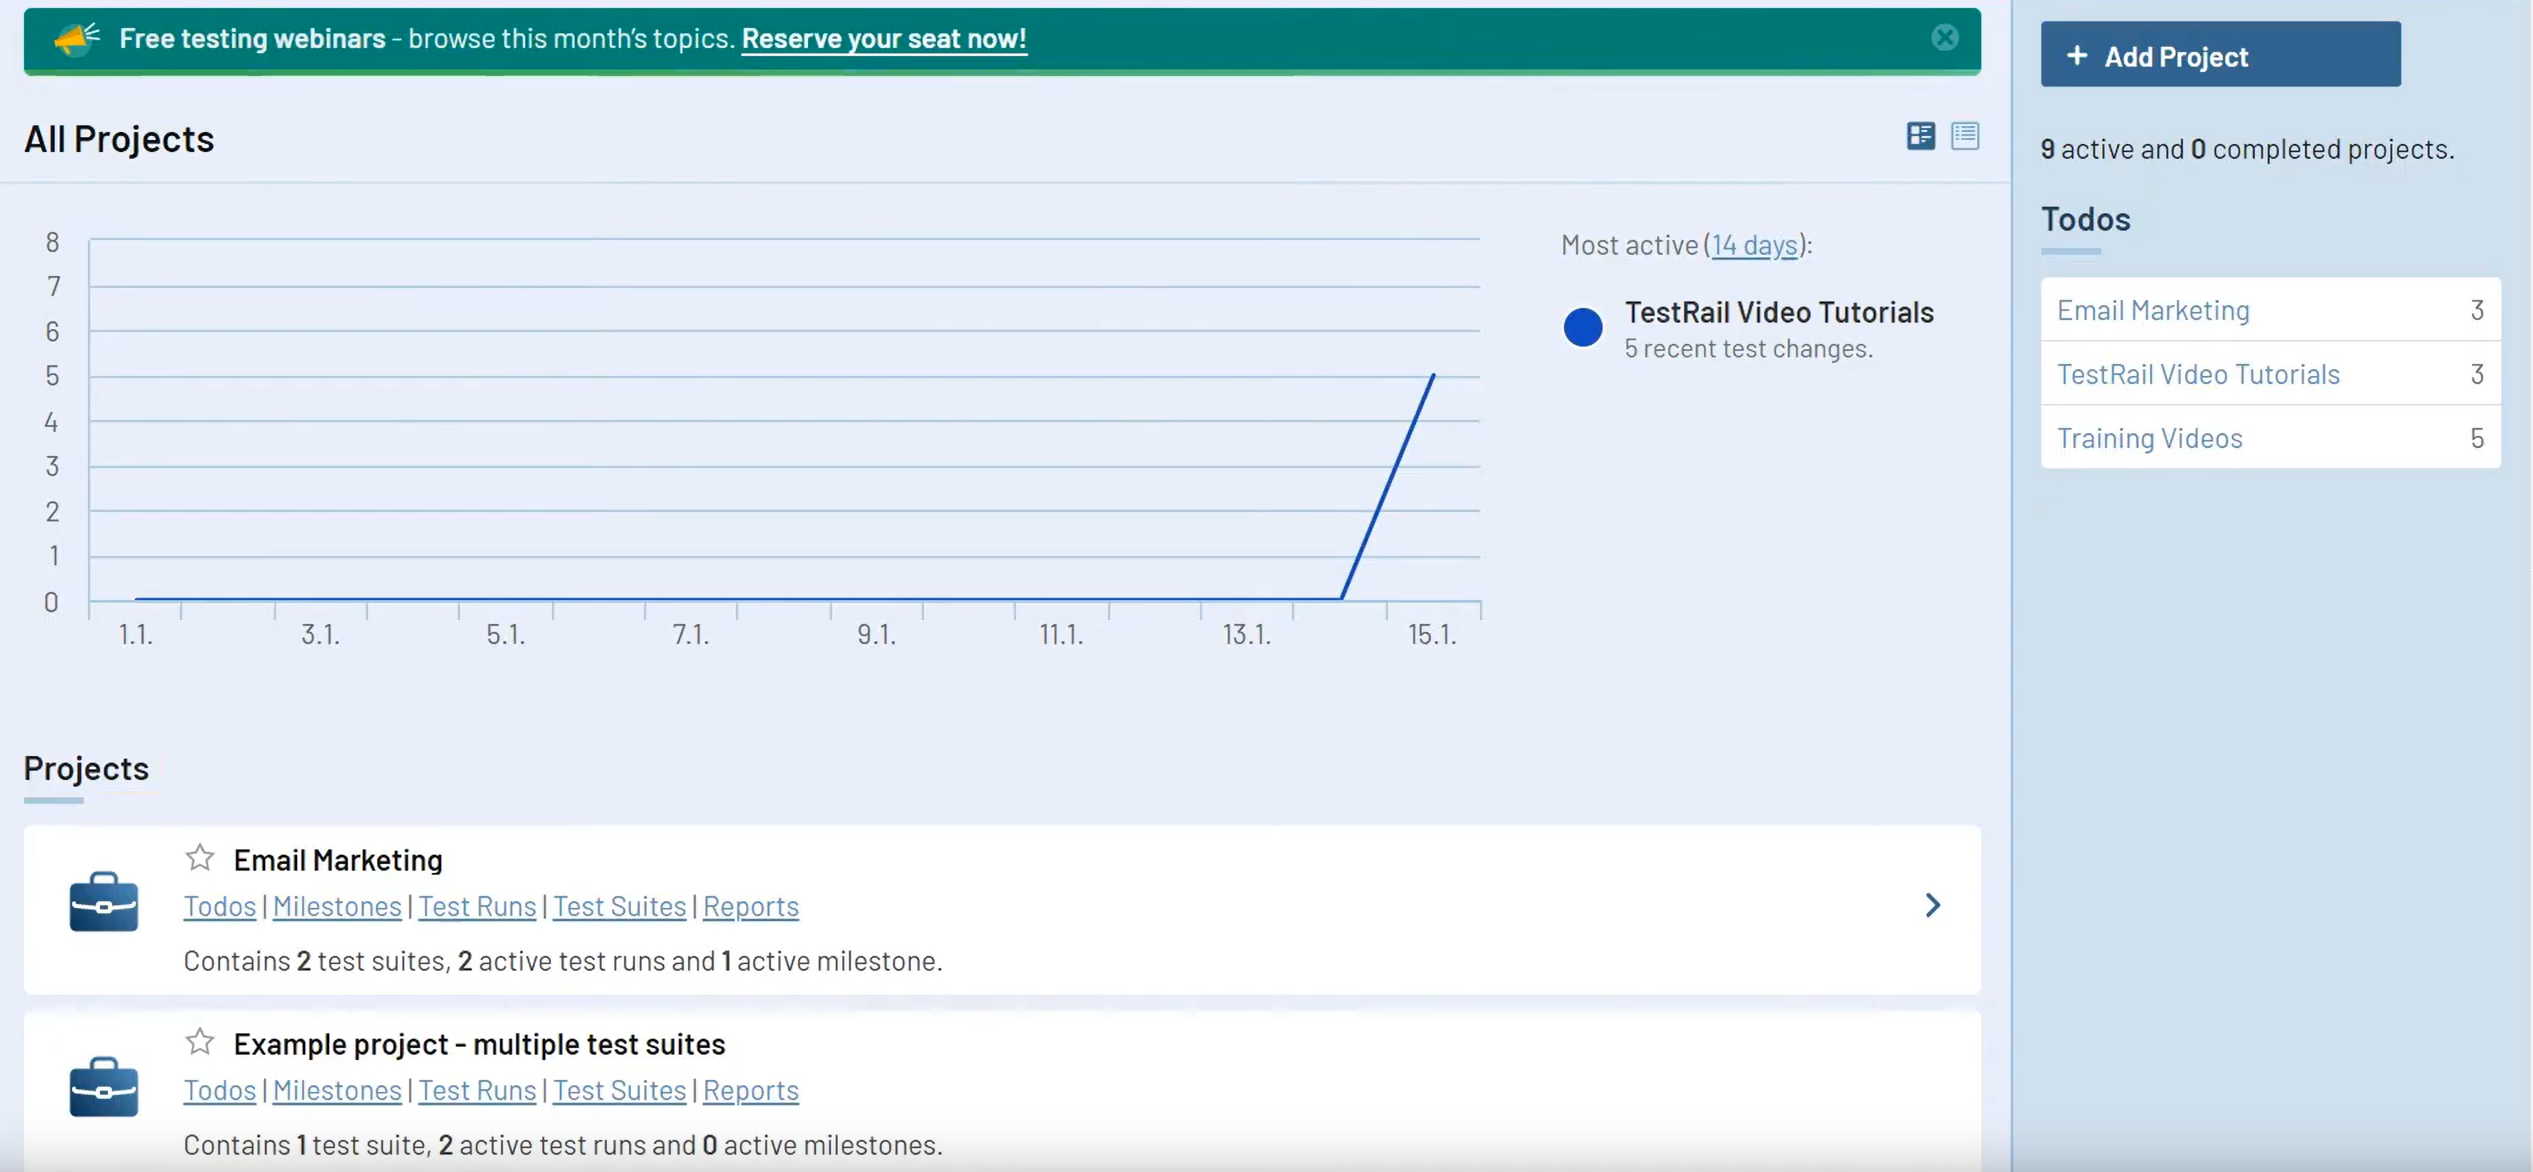2533x1172 pixels.
Task: Close the free webinars banner
Action: pos(1944,38)
